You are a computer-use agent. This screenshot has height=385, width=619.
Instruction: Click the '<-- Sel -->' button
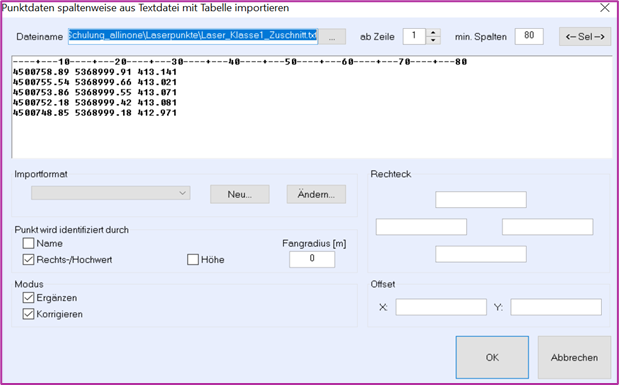[585, 37]
